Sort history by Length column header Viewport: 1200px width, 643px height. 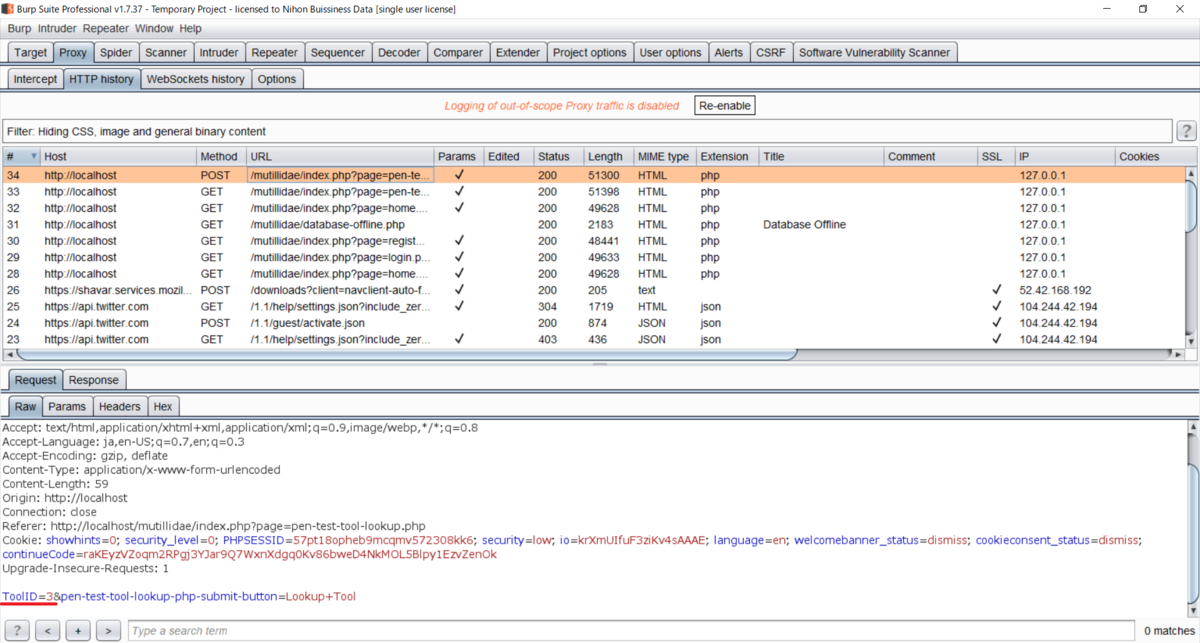point(608,157)
